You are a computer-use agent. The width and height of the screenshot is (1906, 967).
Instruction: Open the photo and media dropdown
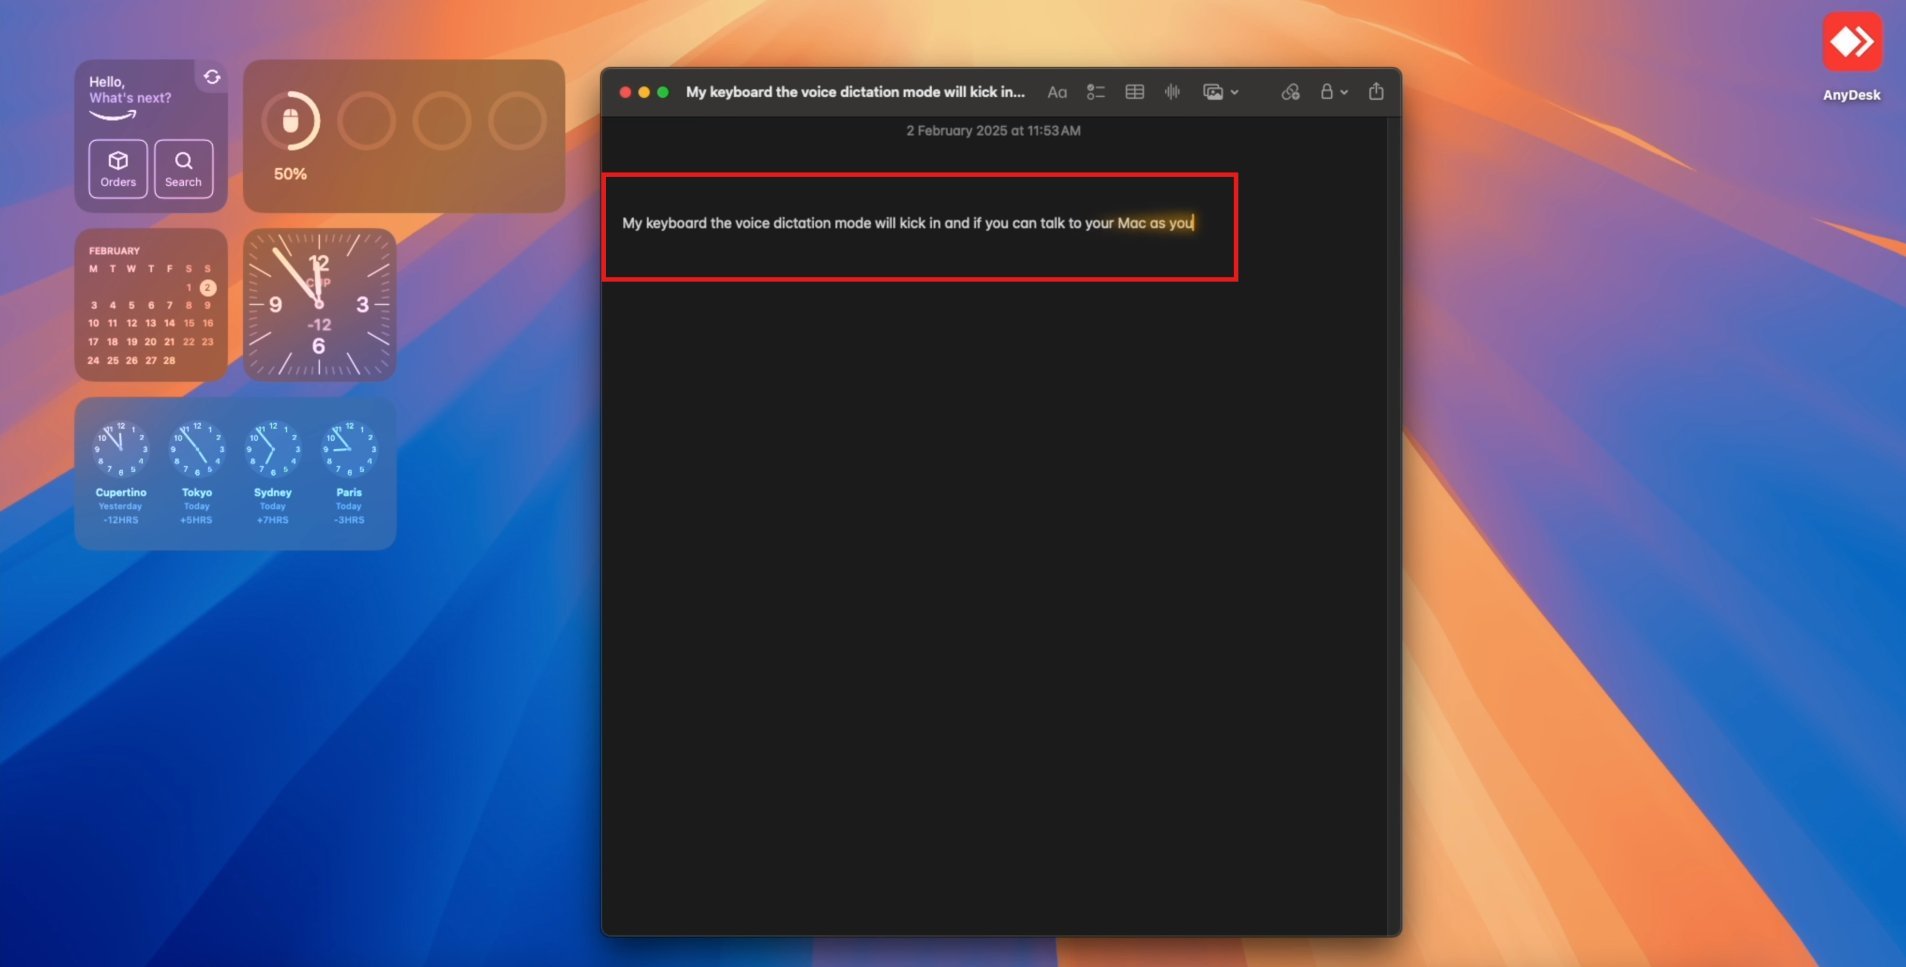1221,92
